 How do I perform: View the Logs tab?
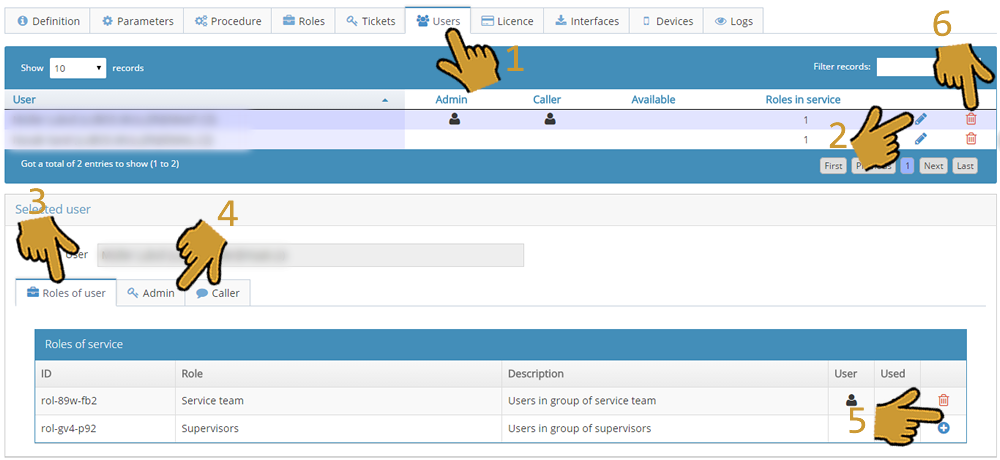733,21
